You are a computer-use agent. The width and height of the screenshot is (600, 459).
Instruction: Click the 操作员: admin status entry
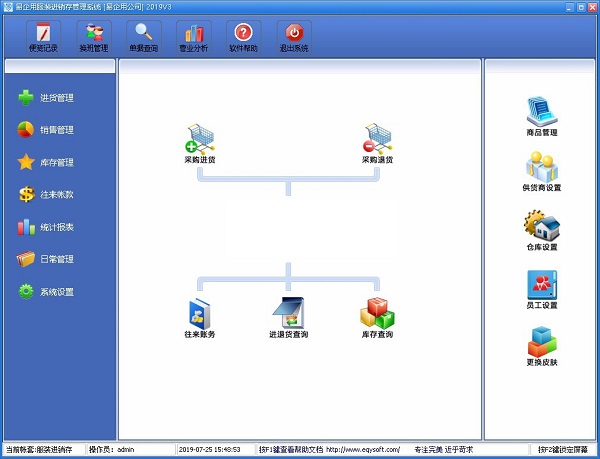point(112,449)
